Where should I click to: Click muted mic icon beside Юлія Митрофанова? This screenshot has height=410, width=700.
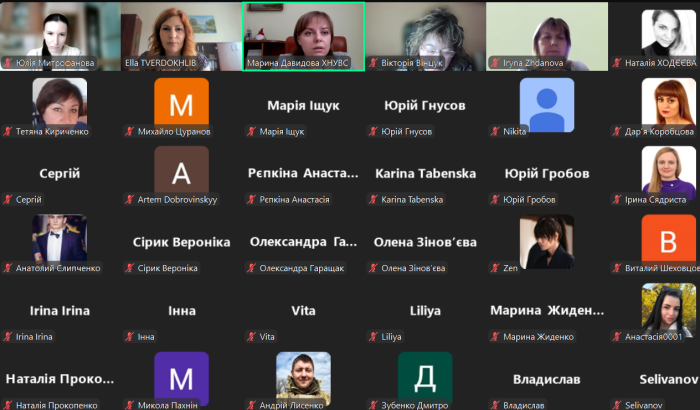pyautogui.click(x=8, y=63)
